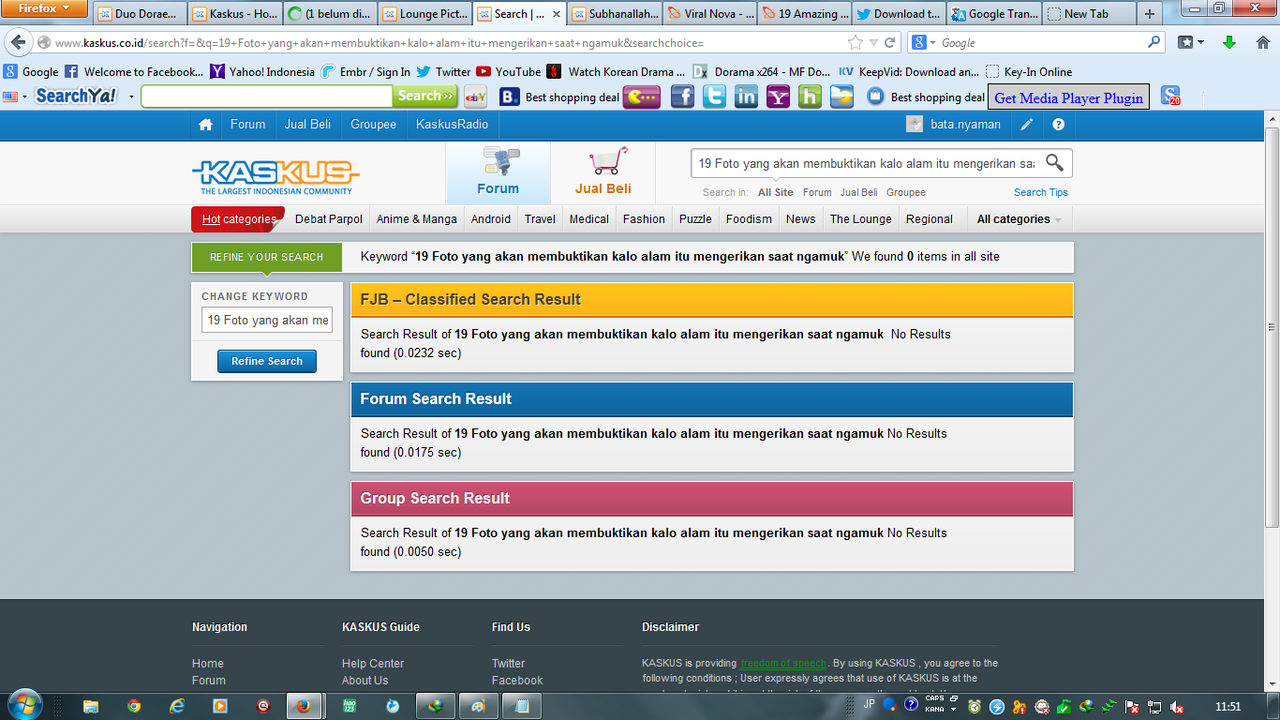Open the Forum section tab

(x=498, y=172)
